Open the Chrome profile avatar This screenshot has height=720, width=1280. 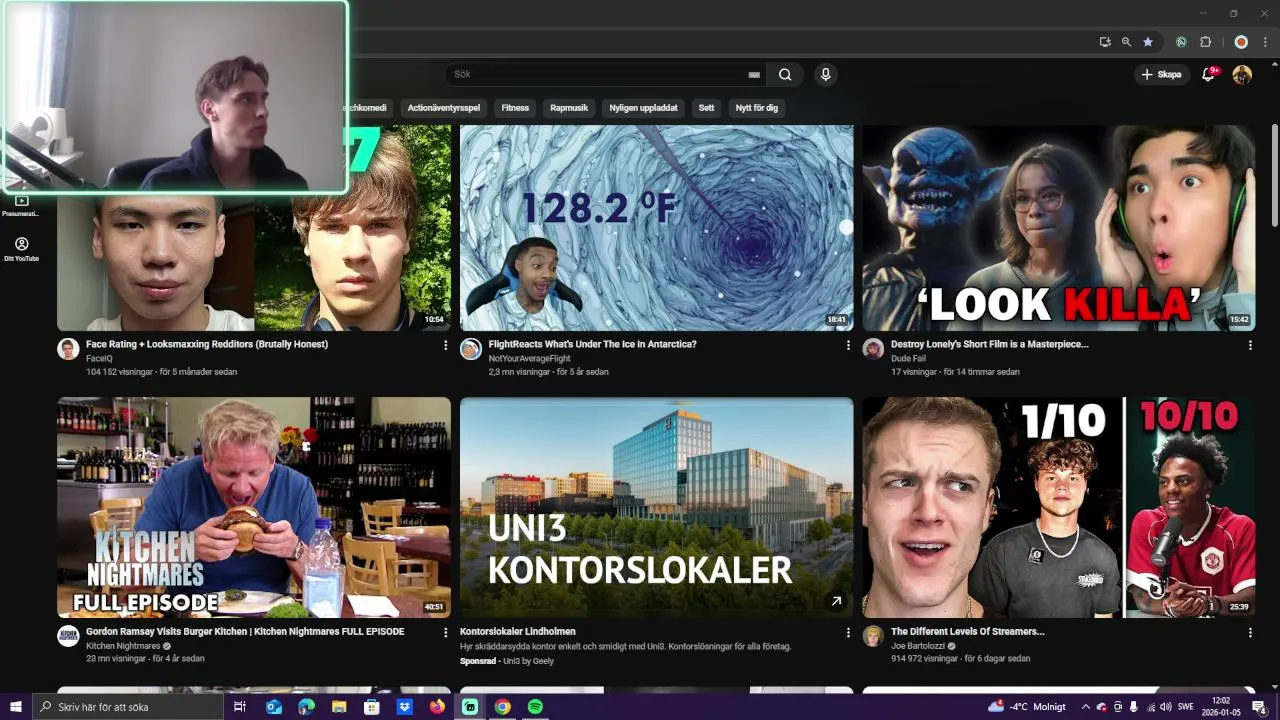pyautogui.click(x=1241, y=42)
